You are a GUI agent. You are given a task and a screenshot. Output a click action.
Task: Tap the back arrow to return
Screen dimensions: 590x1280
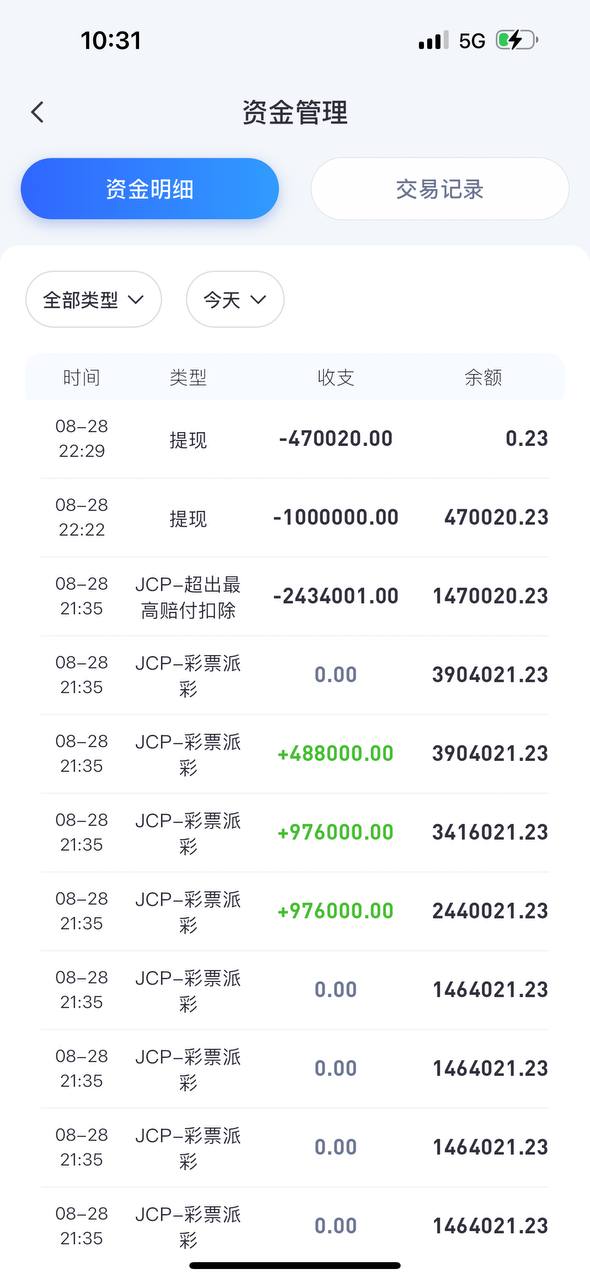click(x=37, y=112)
